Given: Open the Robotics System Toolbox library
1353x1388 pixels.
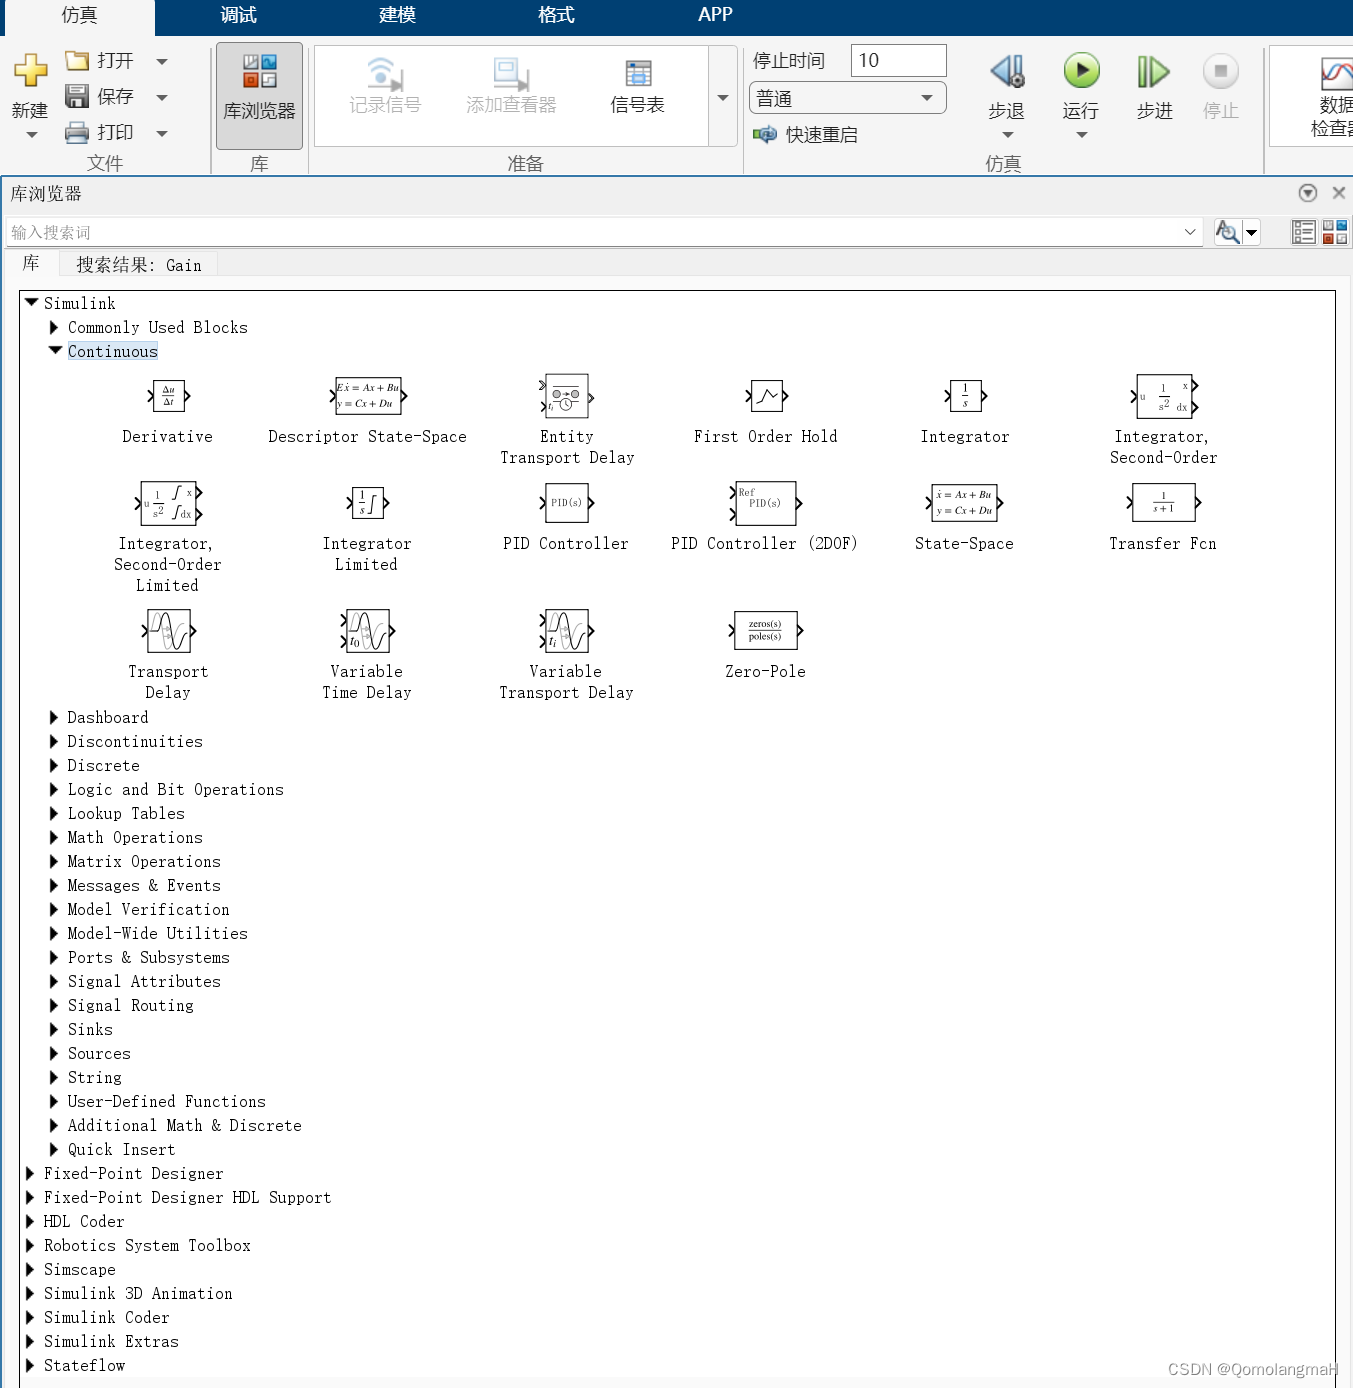Looking at the screenshot, I should pos(147,1246).
